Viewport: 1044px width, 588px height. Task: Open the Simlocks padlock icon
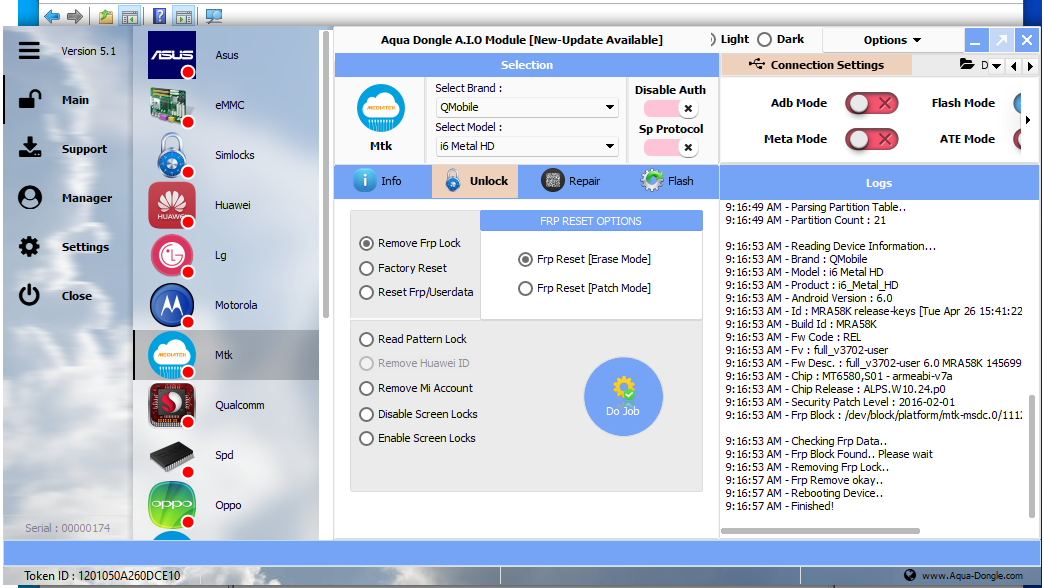[172, 155]
